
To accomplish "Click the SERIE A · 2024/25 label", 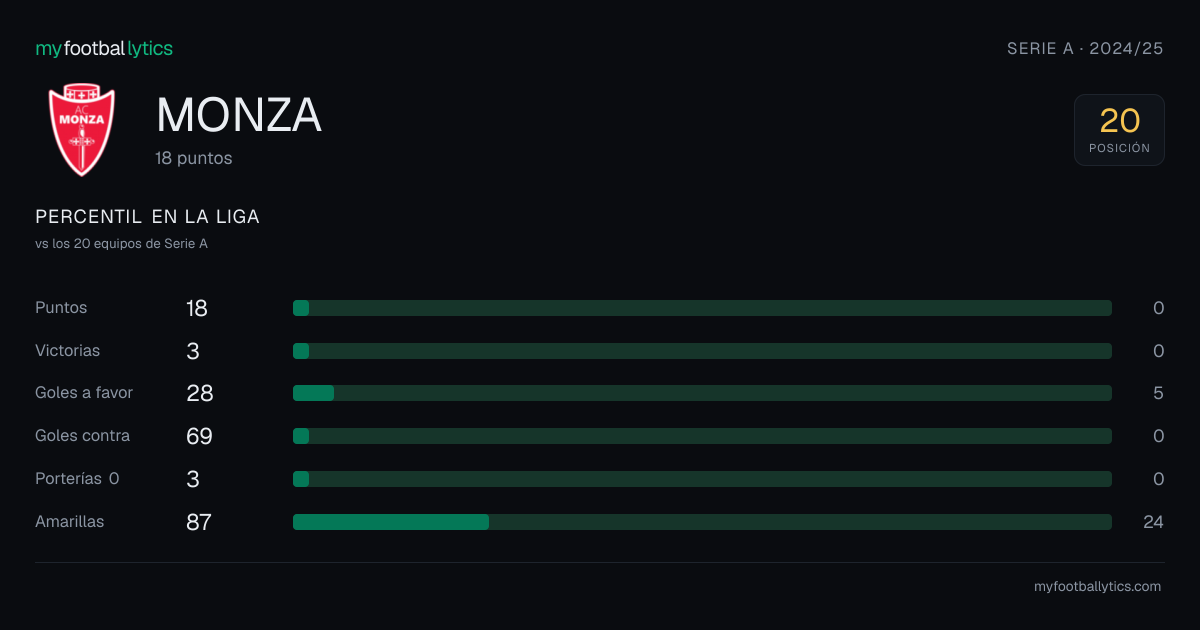I will (x=1085, y=48).
